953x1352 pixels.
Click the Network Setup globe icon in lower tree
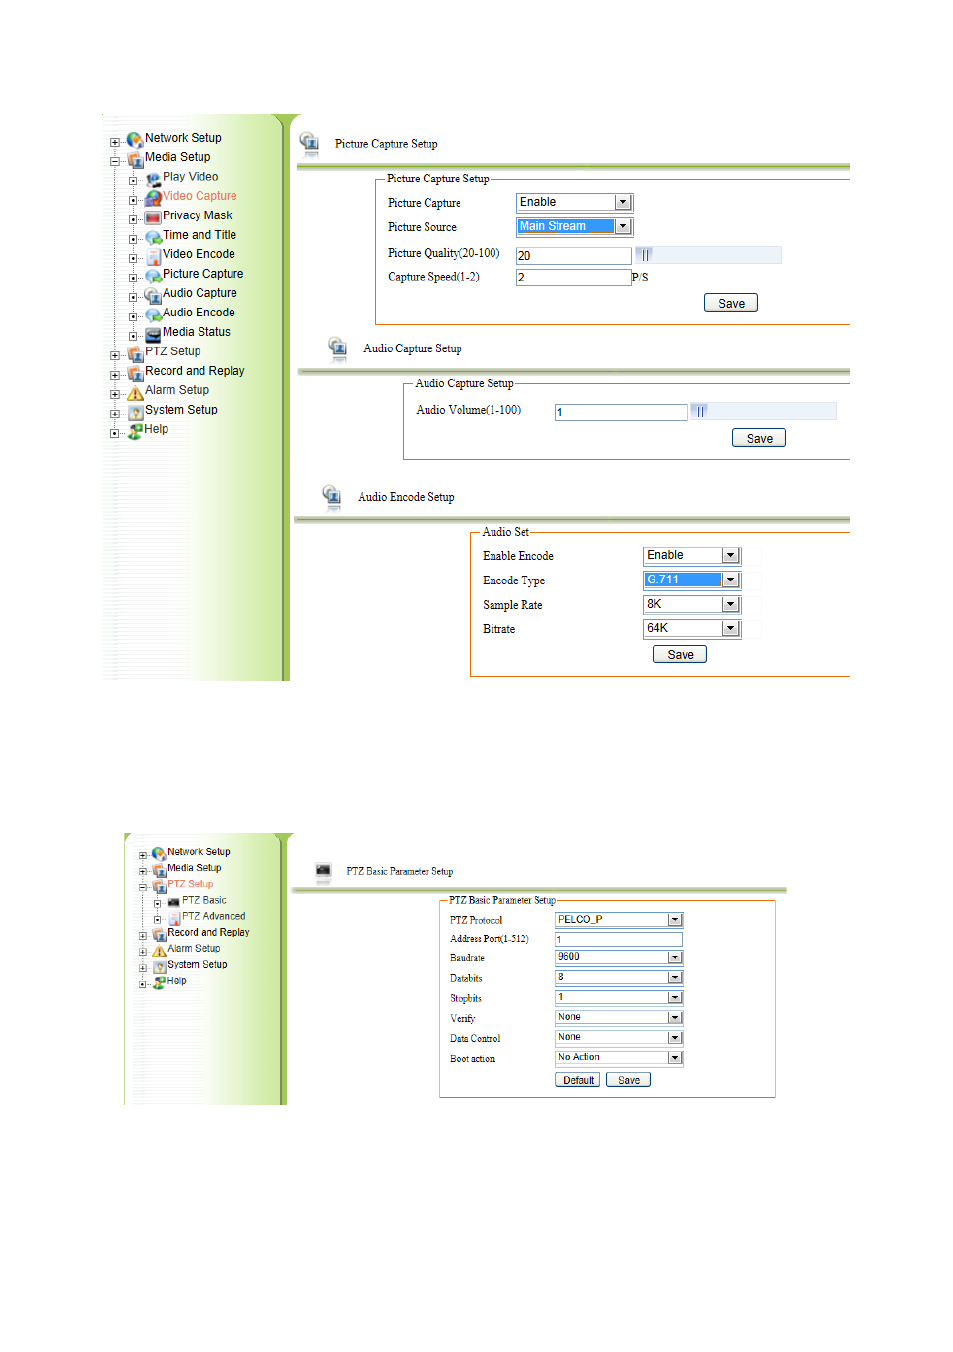[159, 854]
